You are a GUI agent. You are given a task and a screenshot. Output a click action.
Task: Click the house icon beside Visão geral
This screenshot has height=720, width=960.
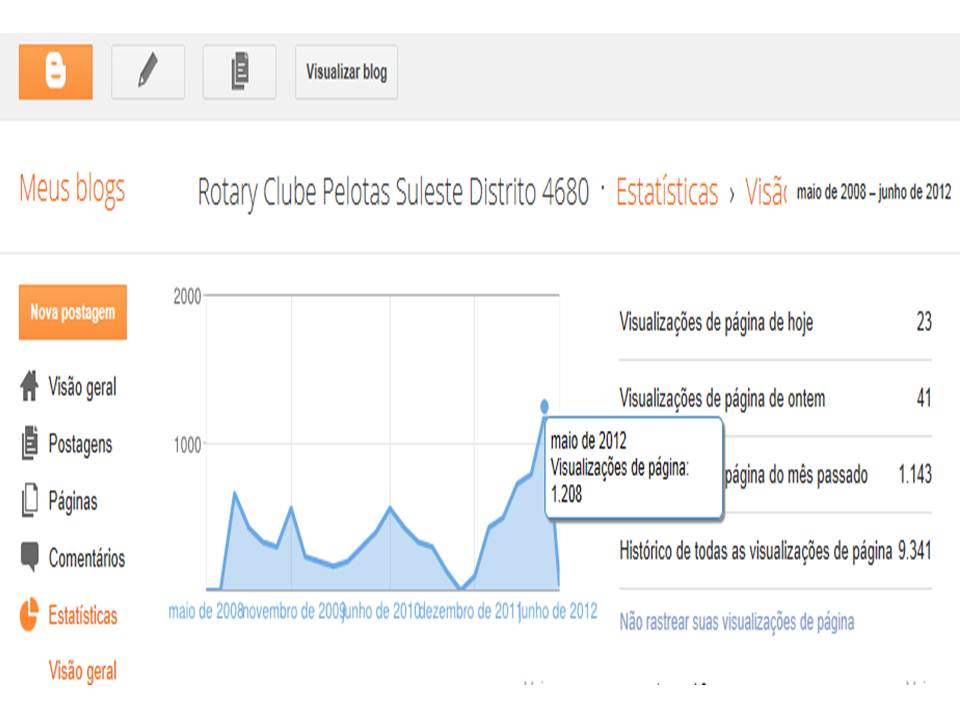(x=29, y=386)
